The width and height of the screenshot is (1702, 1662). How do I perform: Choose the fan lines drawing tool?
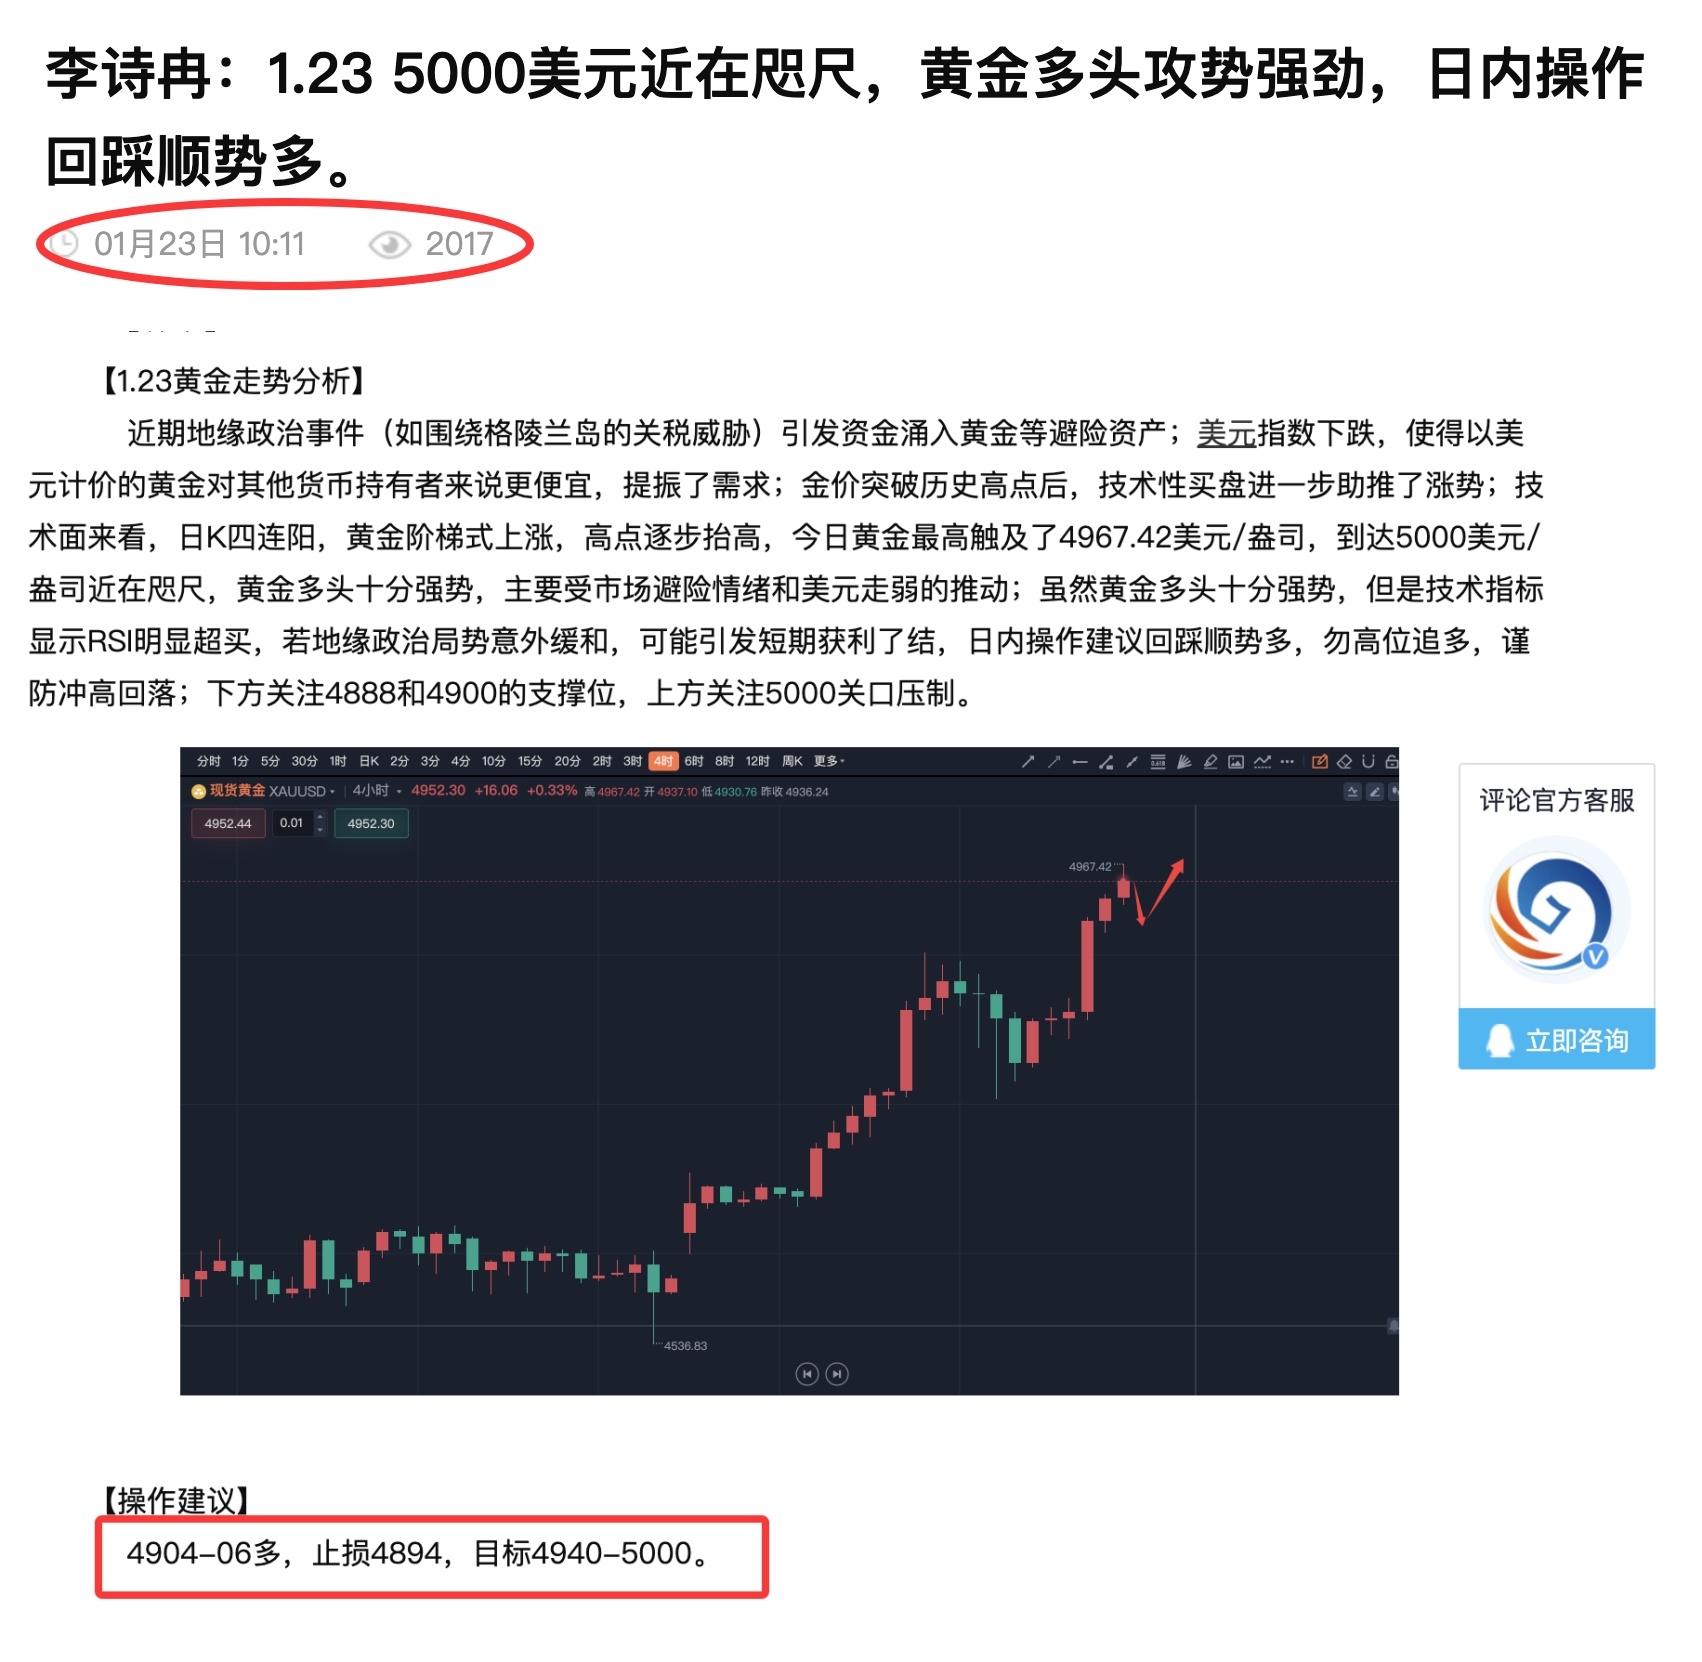(x=1184, y=762)
